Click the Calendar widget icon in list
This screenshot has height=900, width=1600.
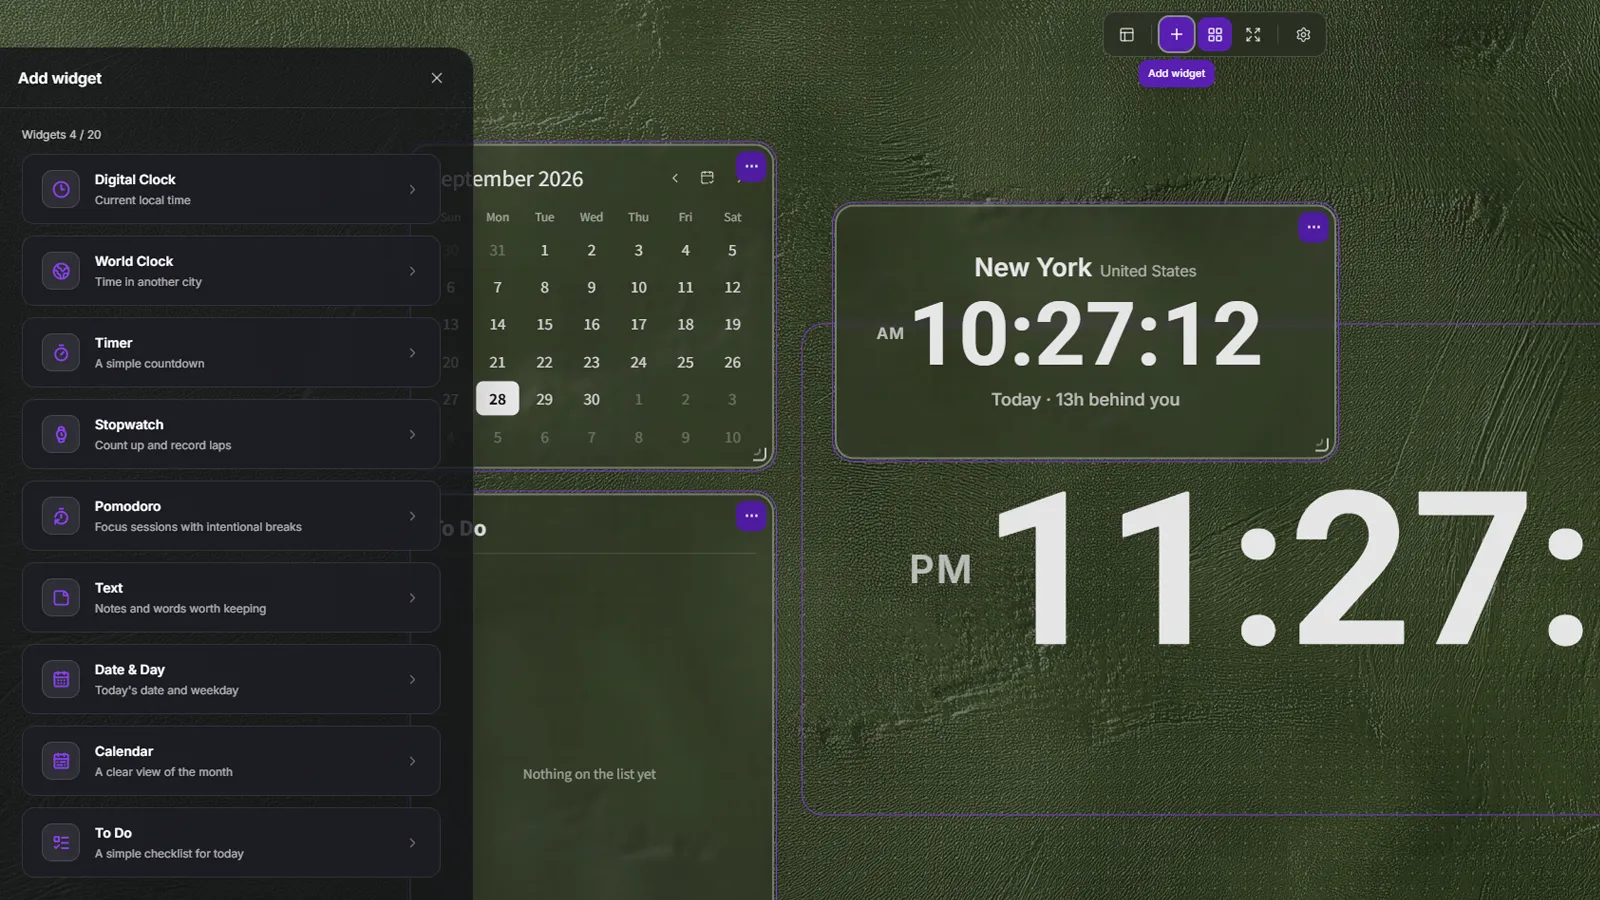(61, 761)
